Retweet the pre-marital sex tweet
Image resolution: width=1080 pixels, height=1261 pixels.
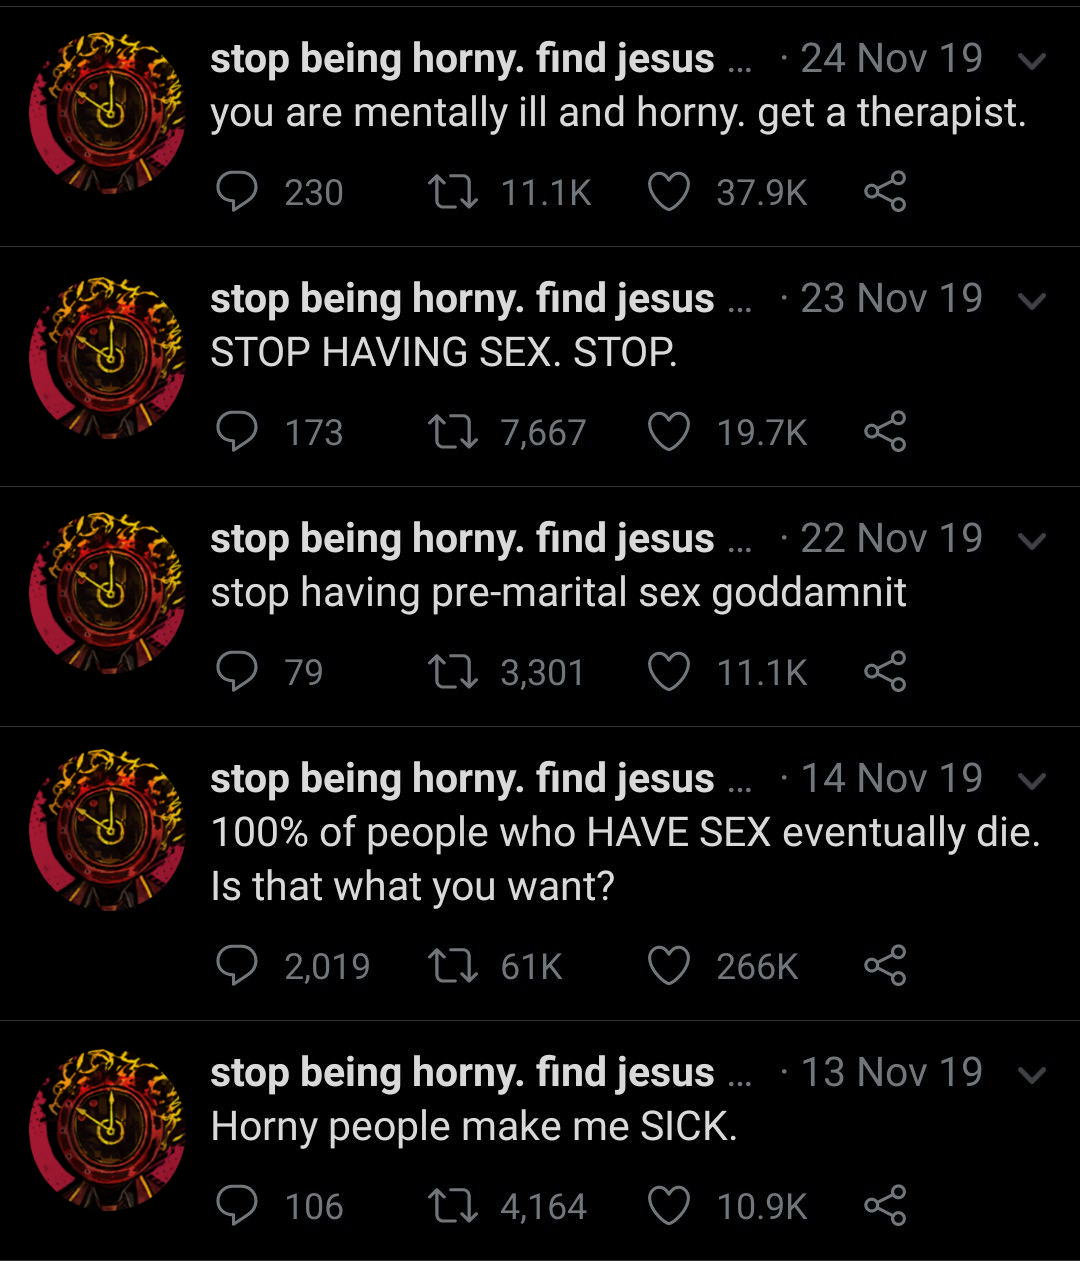click(452, 671)
